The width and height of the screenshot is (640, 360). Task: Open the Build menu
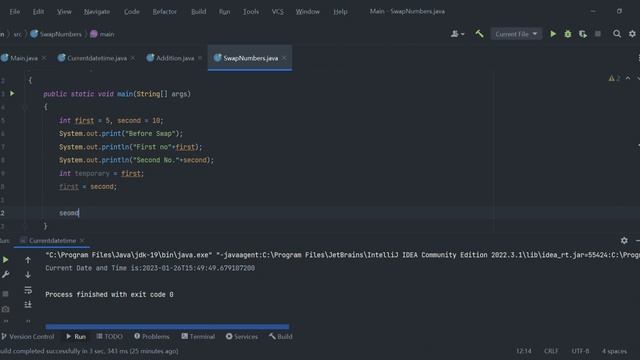pyautogui.click(x=198, y=11)
